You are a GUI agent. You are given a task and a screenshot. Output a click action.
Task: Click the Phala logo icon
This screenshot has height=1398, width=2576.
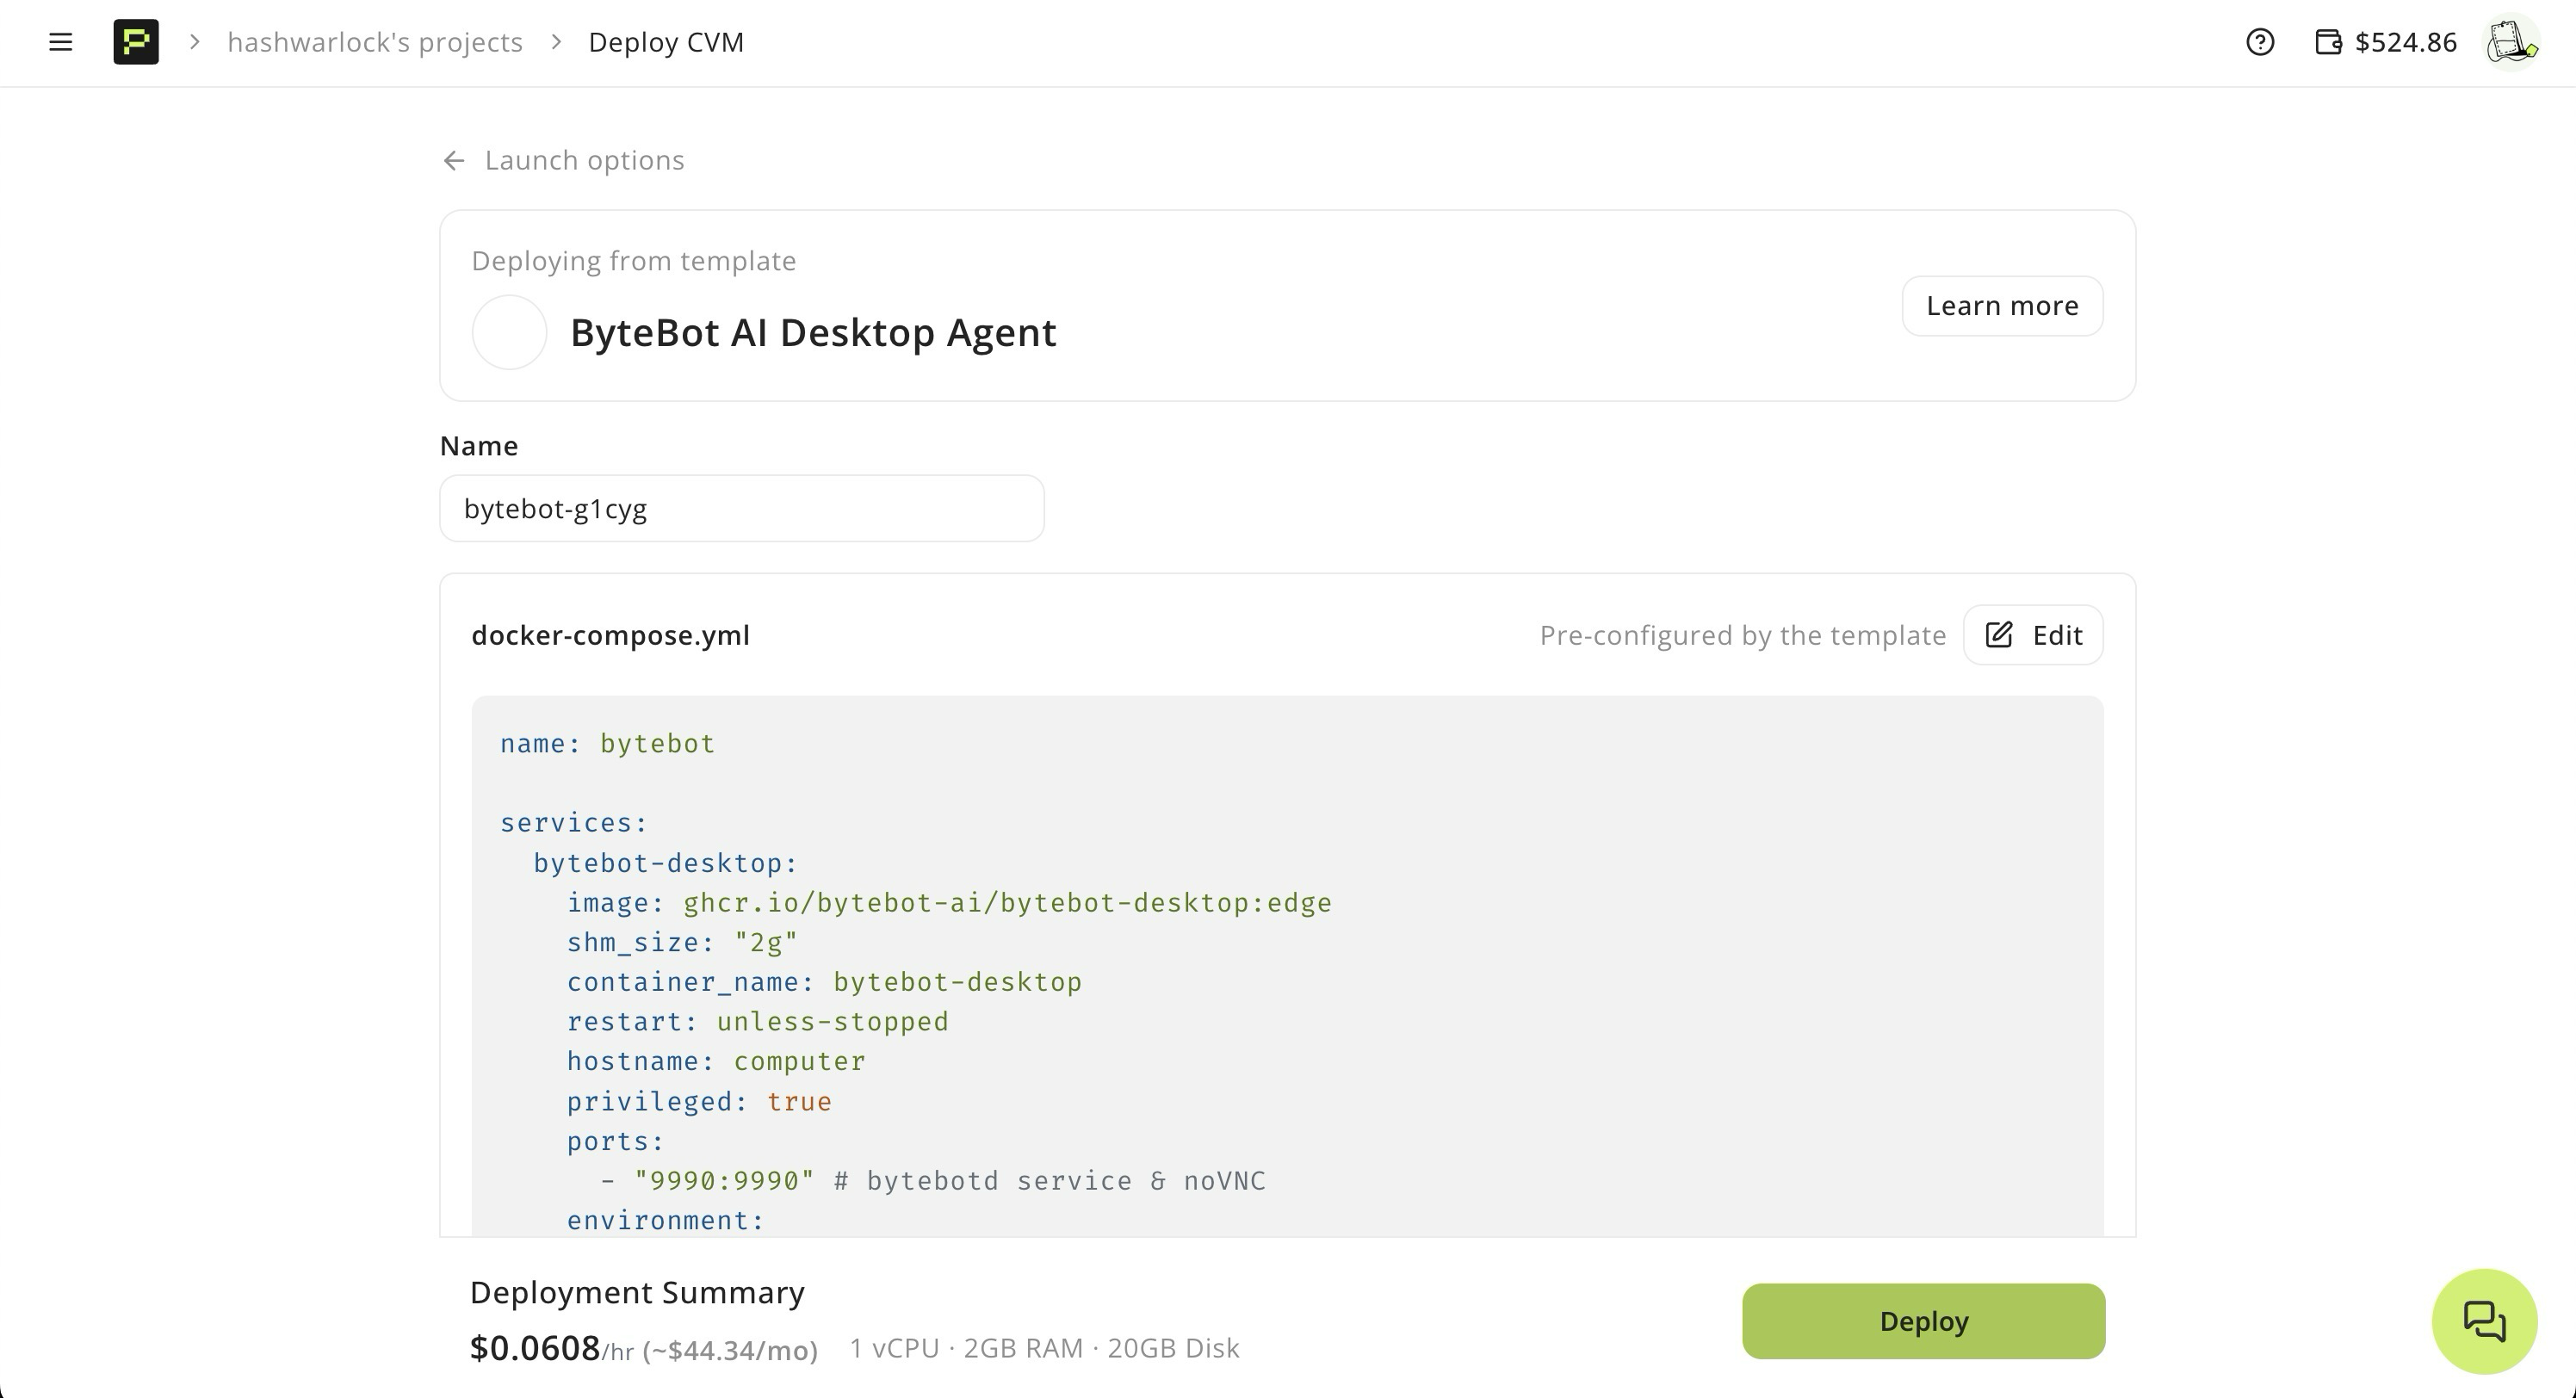(136, 42)
